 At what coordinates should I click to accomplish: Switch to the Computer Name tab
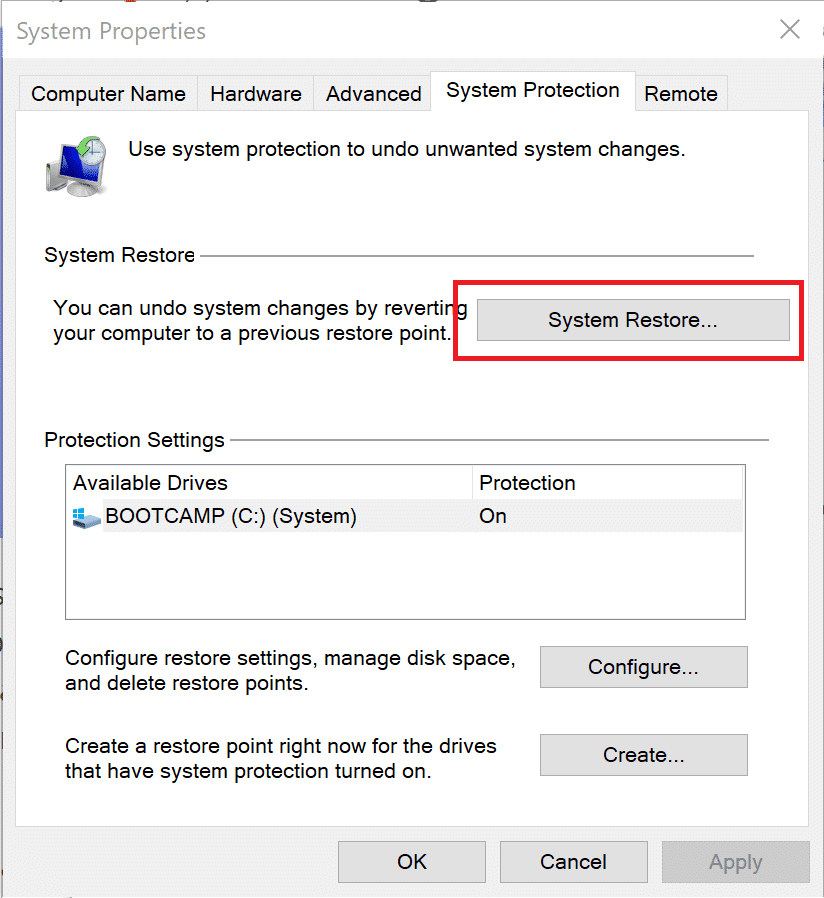point(108,94)
